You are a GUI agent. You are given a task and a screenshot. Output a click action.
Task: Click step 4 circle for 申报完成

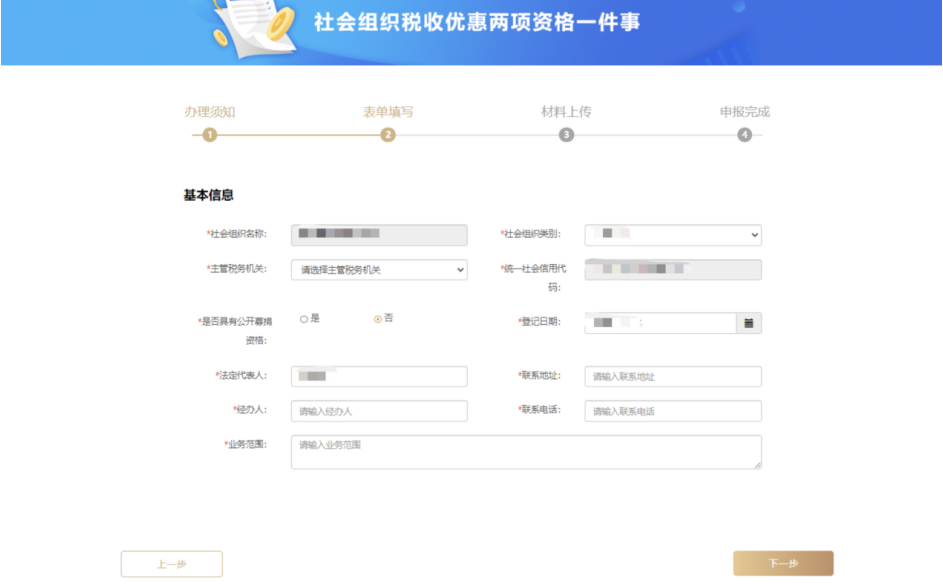click(744, 135)
